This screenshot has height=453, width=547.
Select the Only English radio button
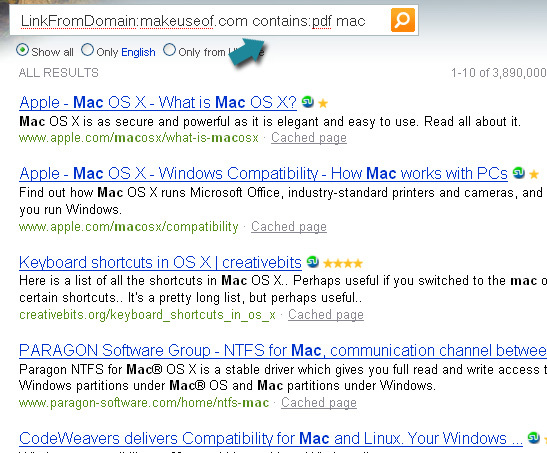(x=87, y=50)
